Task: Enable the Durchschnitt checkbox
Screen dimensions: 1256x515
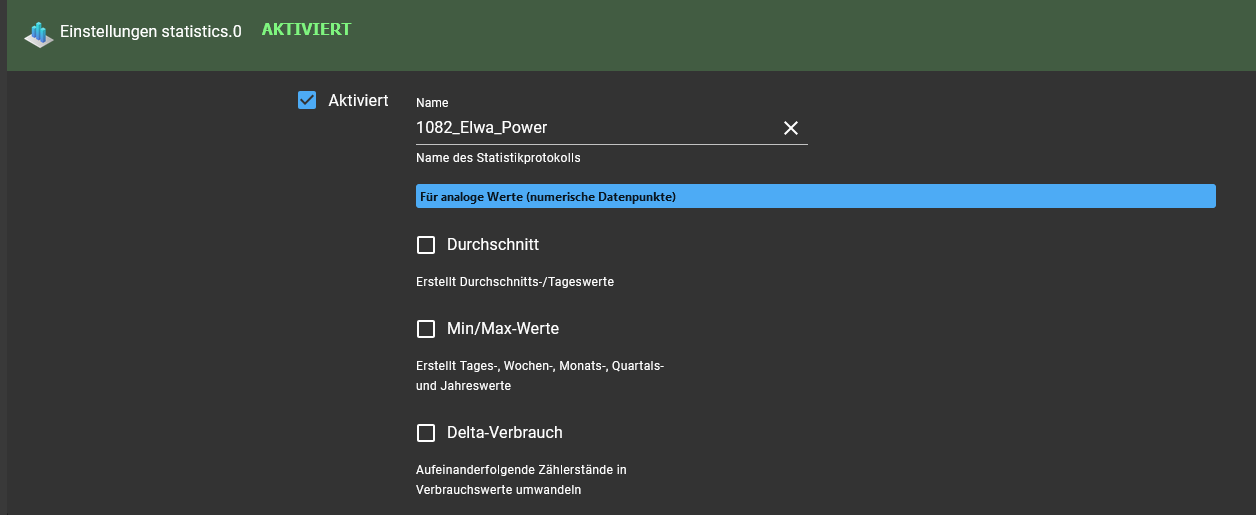Action: pos(426,245)
